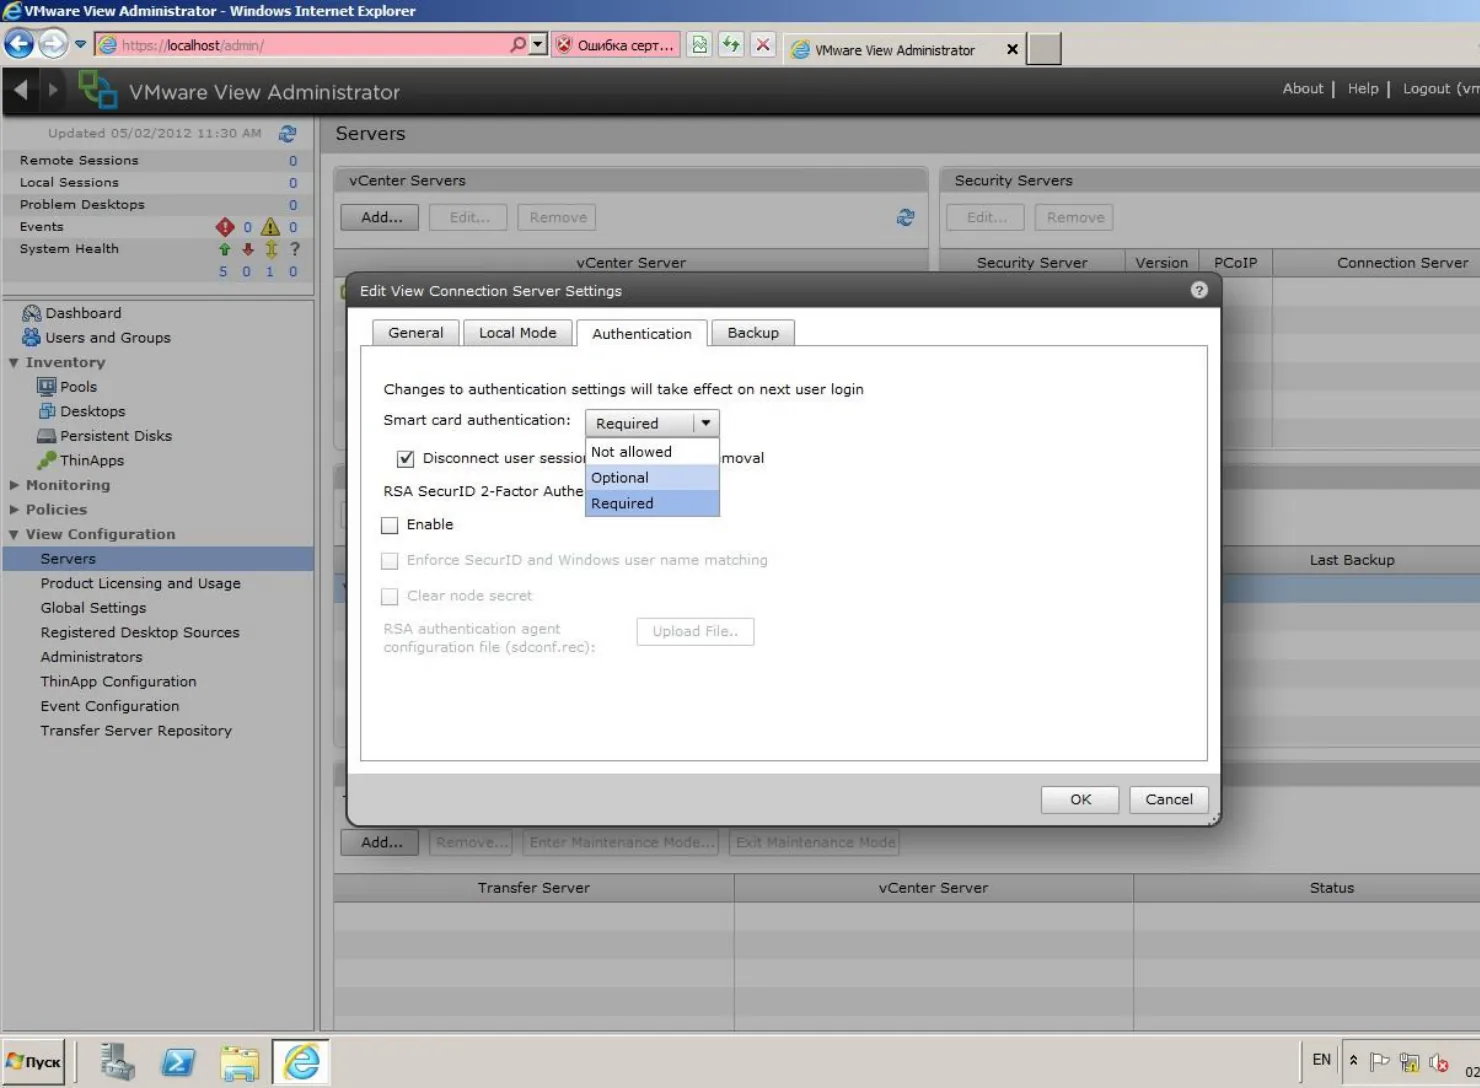This screenshot has width=1480, height=1088.
Task: Click the help question mark icon in dialog
Action: click(x=1199, y=290)
